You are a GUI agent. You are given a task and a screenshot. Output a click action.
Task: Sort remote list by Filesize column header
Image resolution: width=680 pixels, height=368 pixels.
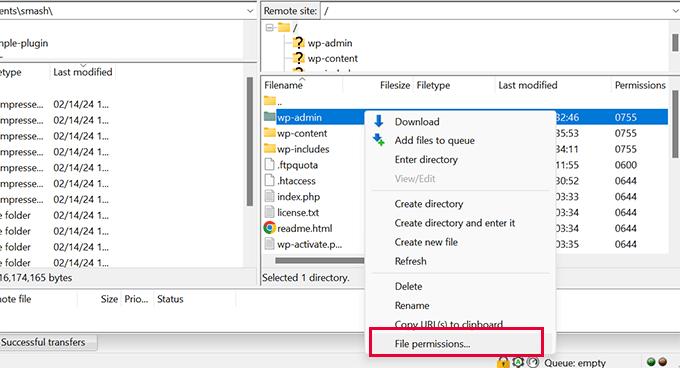click(x=395, y=85)
